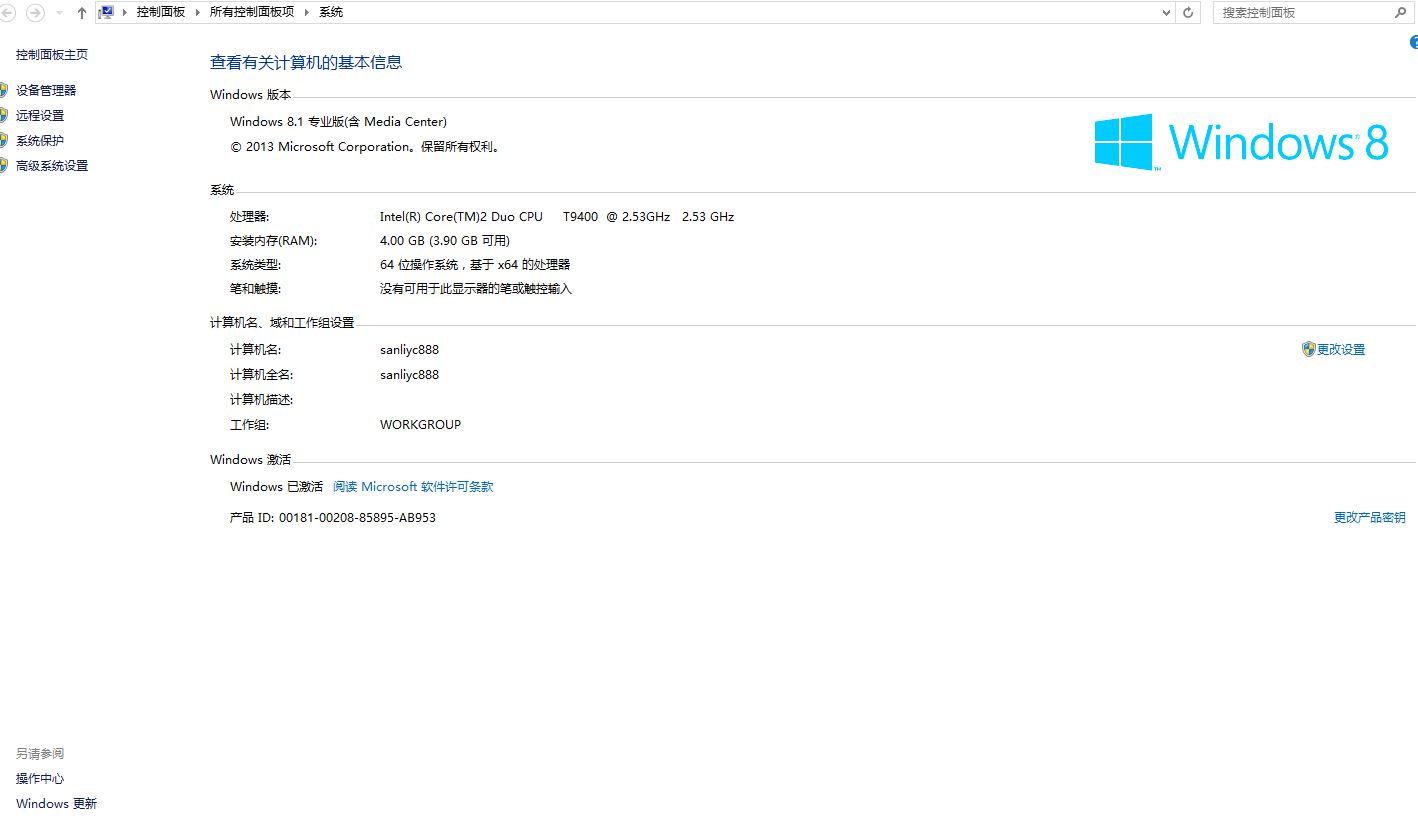Go up one level with Up arrow
This screenshot has width=1418, height=829.
click(82, 13)
